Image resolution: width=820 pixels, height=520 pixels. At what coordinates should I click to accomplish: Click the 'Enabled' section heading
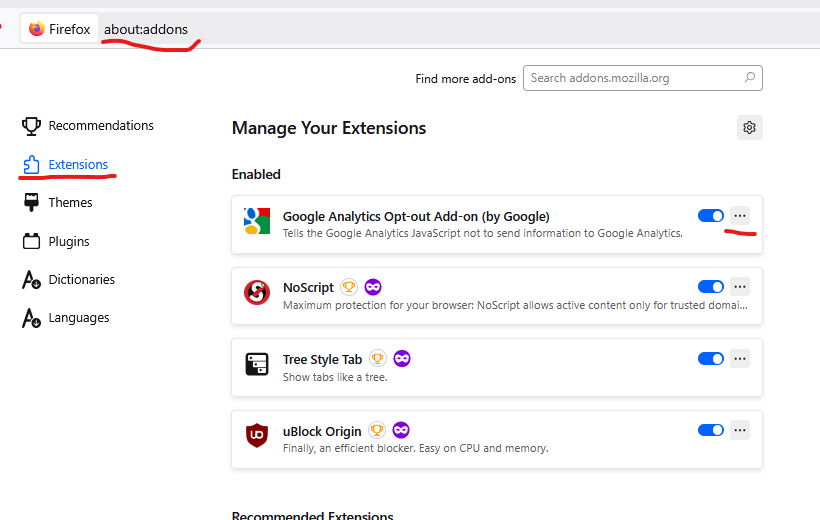point(256,174)
